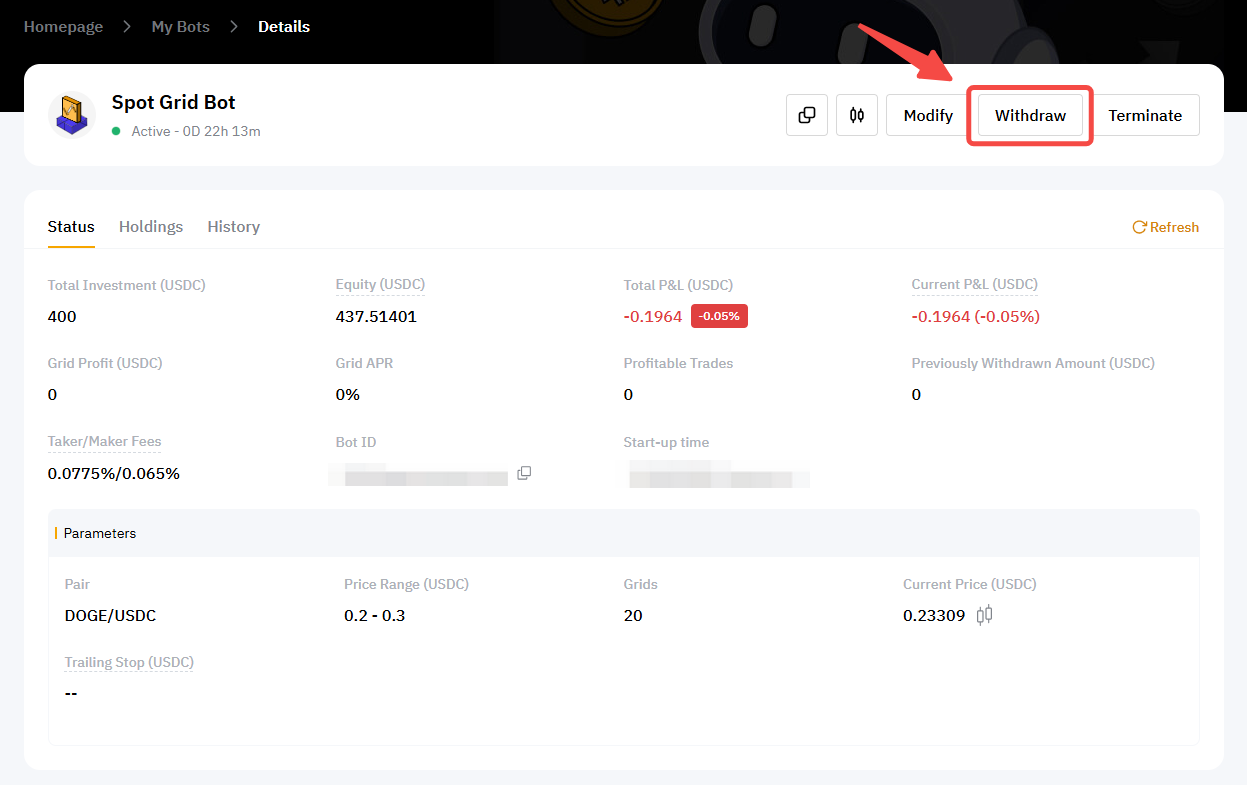
Task: Click the red -0.05% badge
Action: (719, 316)
